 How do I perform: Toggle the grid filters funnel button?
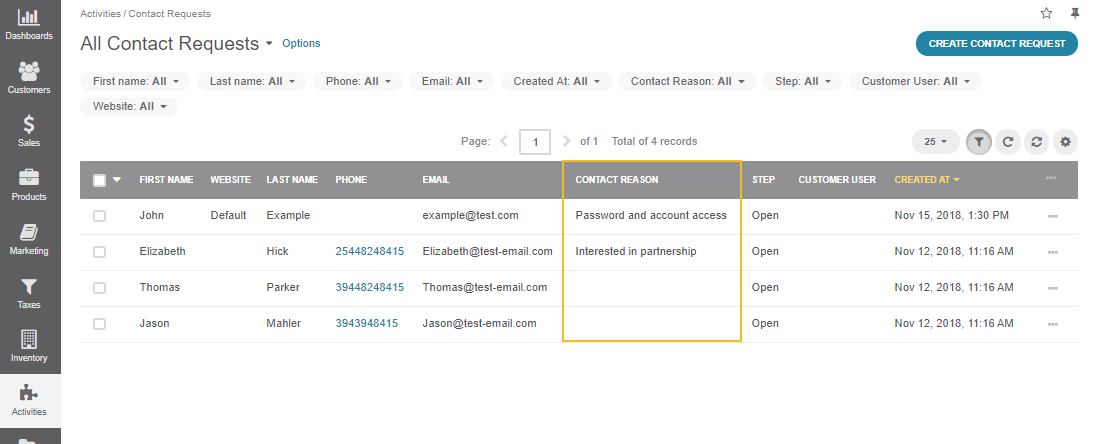coord(979,142)
